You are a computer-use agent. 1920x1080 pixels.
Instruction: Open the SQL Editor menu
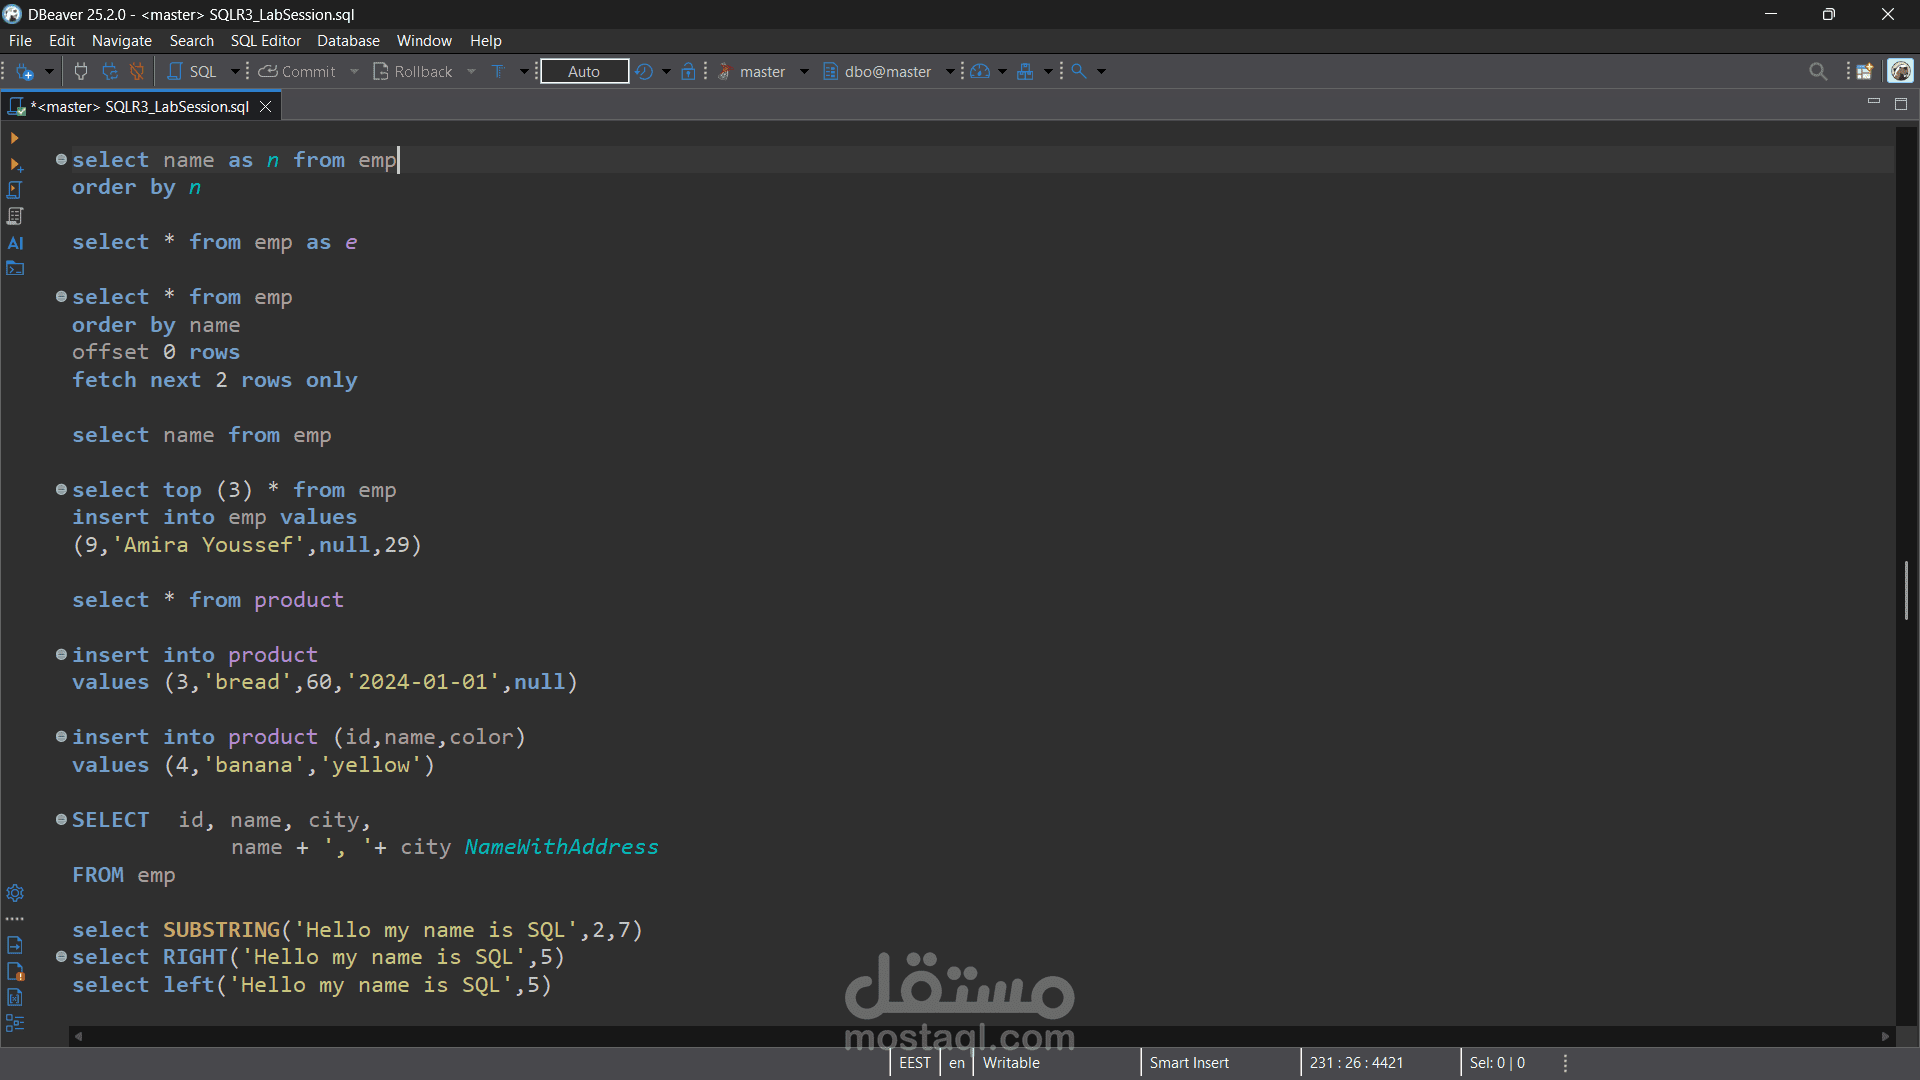coord(266,41)
